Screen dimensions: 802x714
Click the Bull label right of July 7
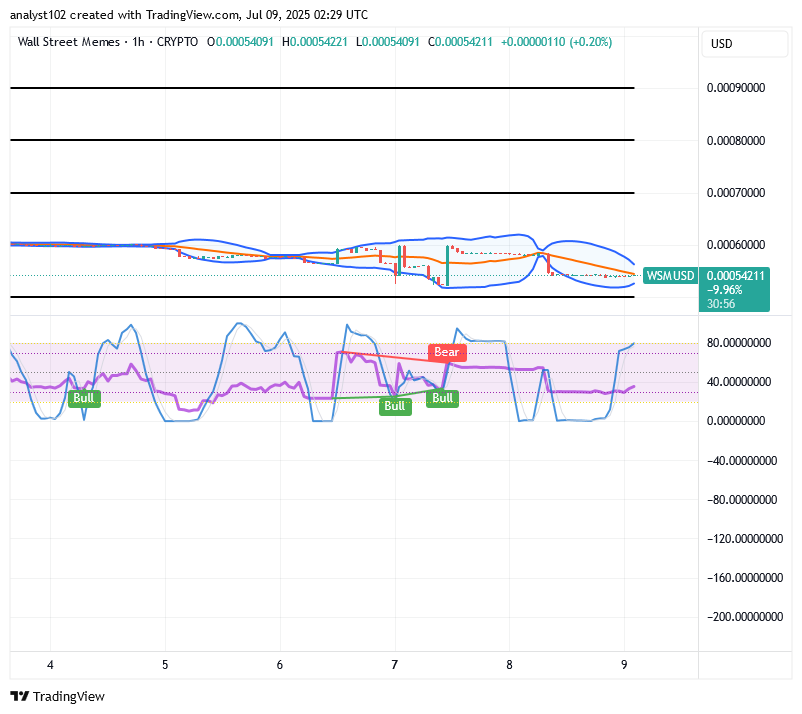[442, 398]
